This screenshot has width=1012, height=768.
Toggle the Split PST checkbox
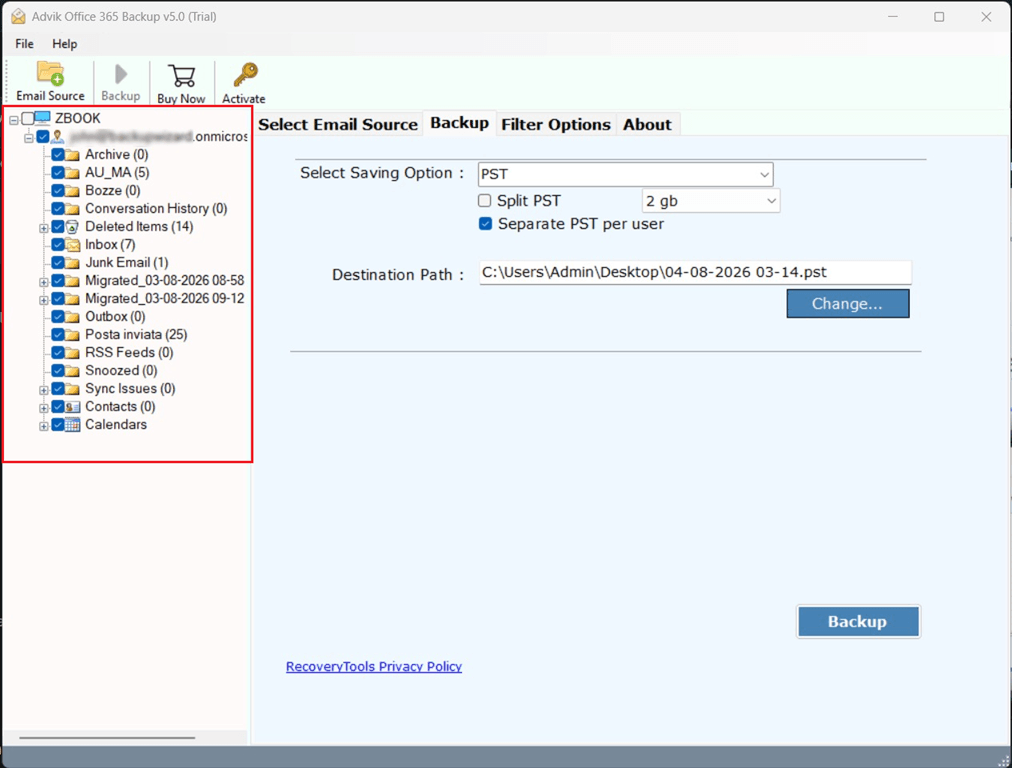click(485, 201)
